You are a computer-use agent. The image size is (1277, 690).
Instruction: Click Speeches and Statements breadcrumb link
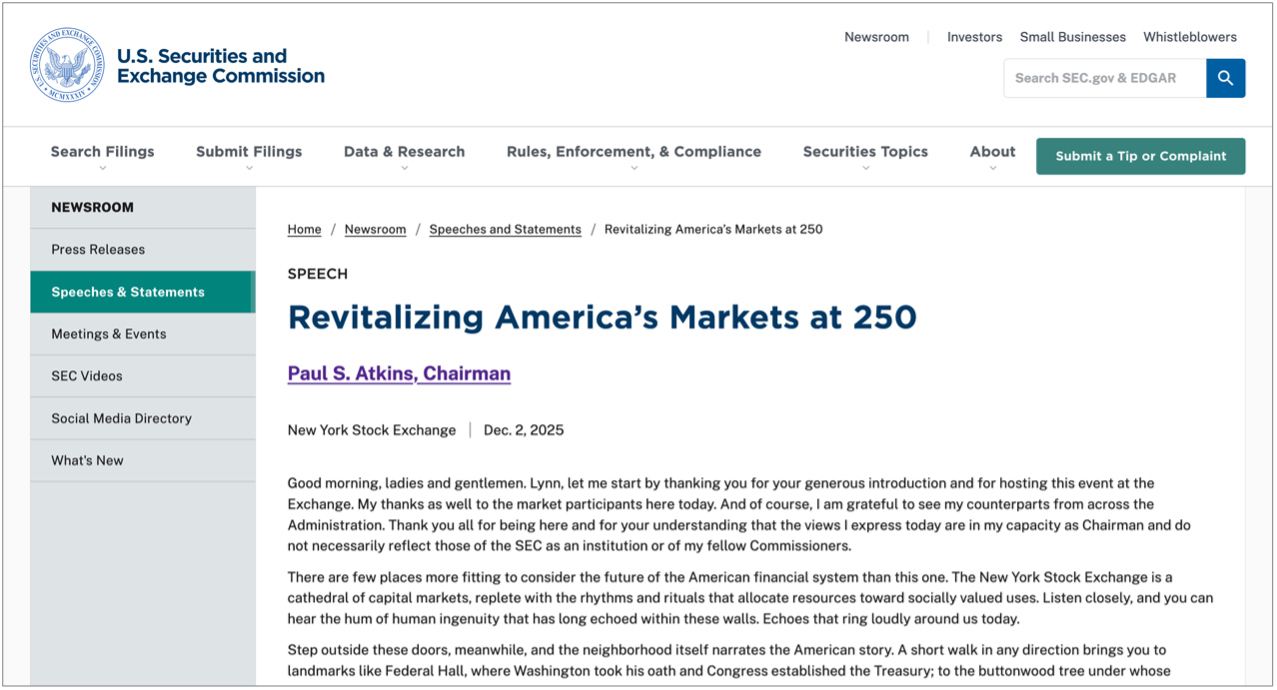(x=505, y=229)
